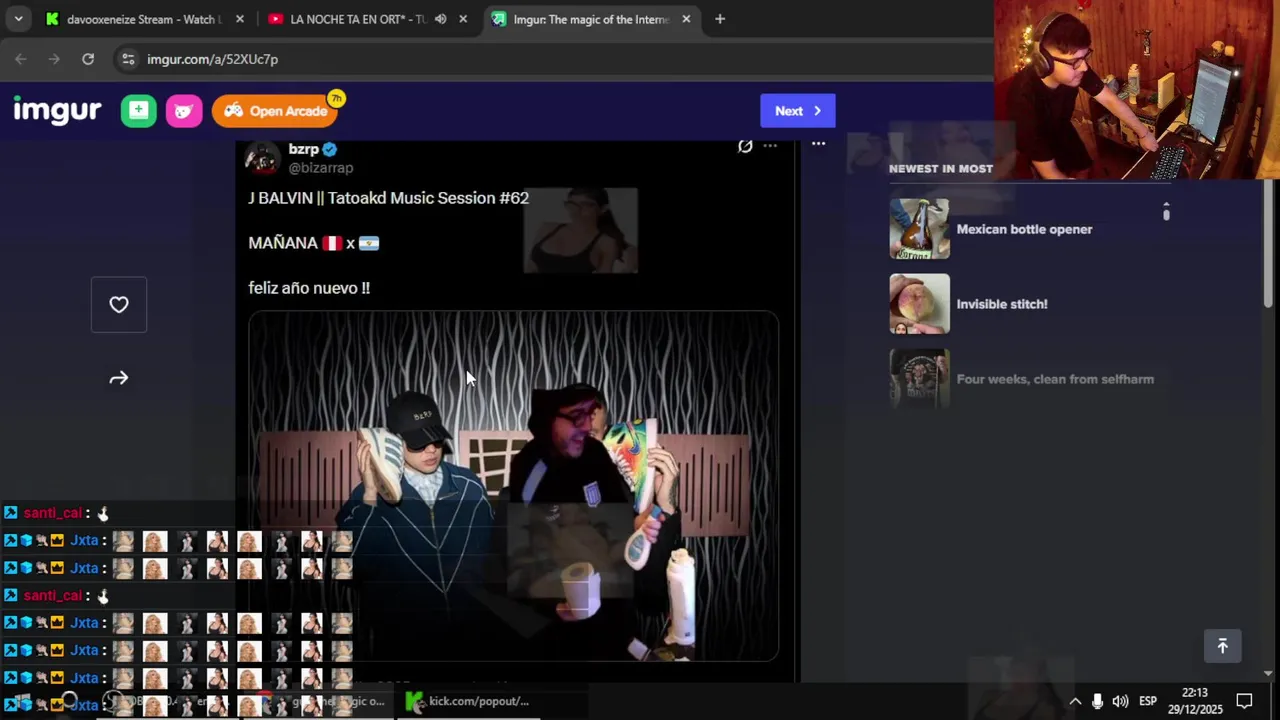Close the LA NOCHE TA EN ORT tab
1280x720 pixels.
point(463,19)
